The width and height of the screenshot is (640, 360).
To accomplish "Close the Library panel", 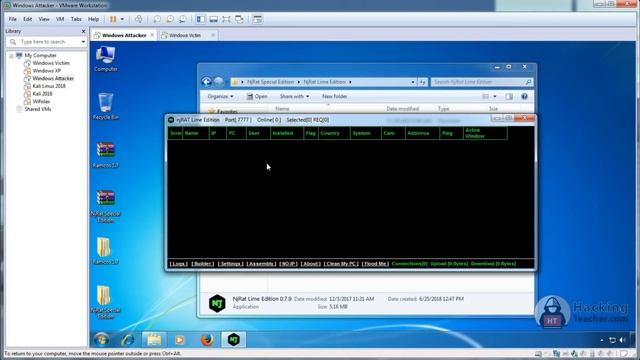I will point(84,31).
